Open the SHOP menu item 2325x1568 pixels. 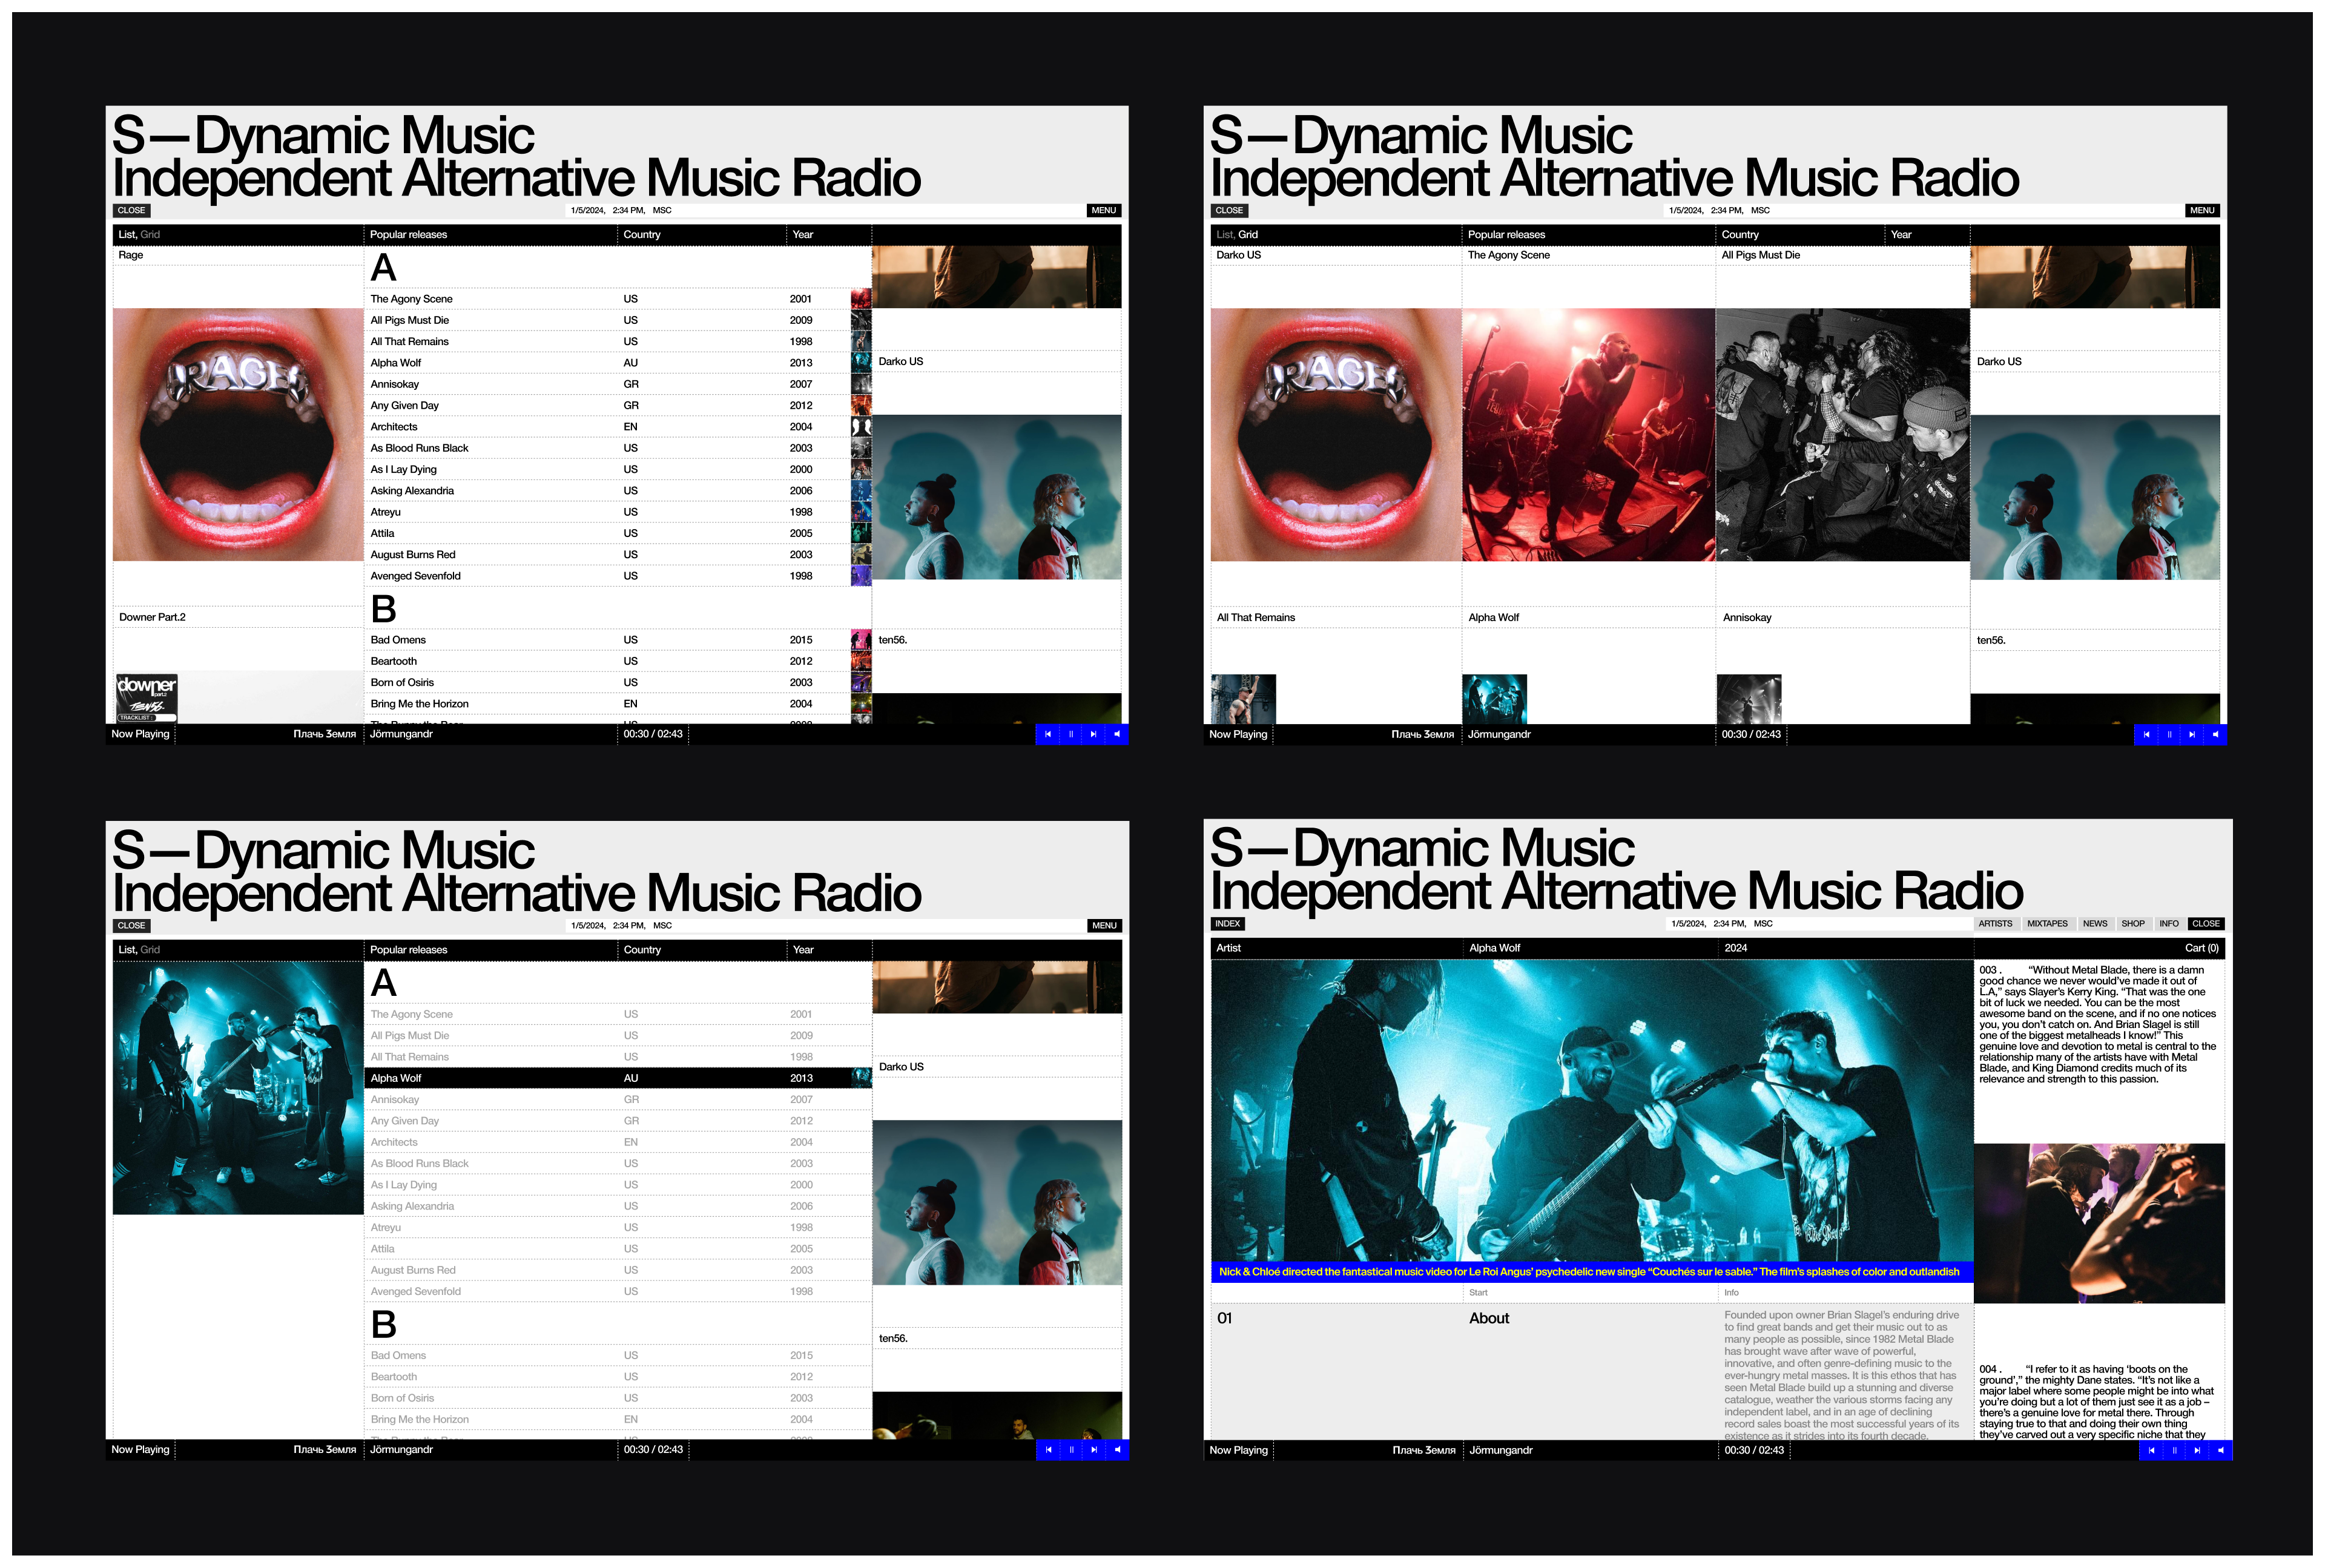[2133, 924]
